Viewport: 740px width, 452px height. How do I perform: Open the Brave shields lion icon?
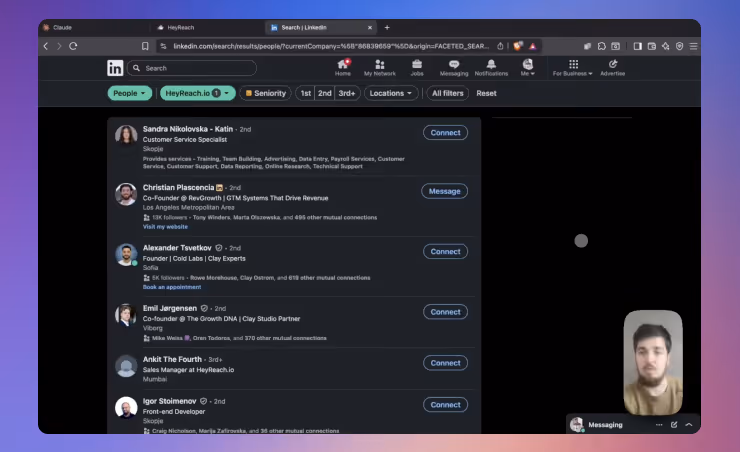tap(518, 46)
